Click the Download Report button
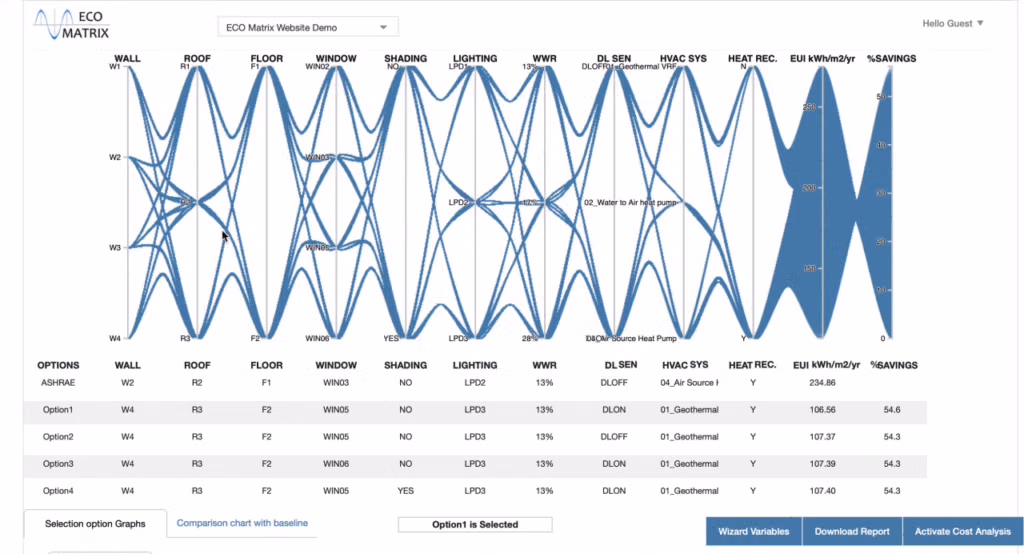Viewport: 1024px width, 554px height. click(x=852, y=531)
